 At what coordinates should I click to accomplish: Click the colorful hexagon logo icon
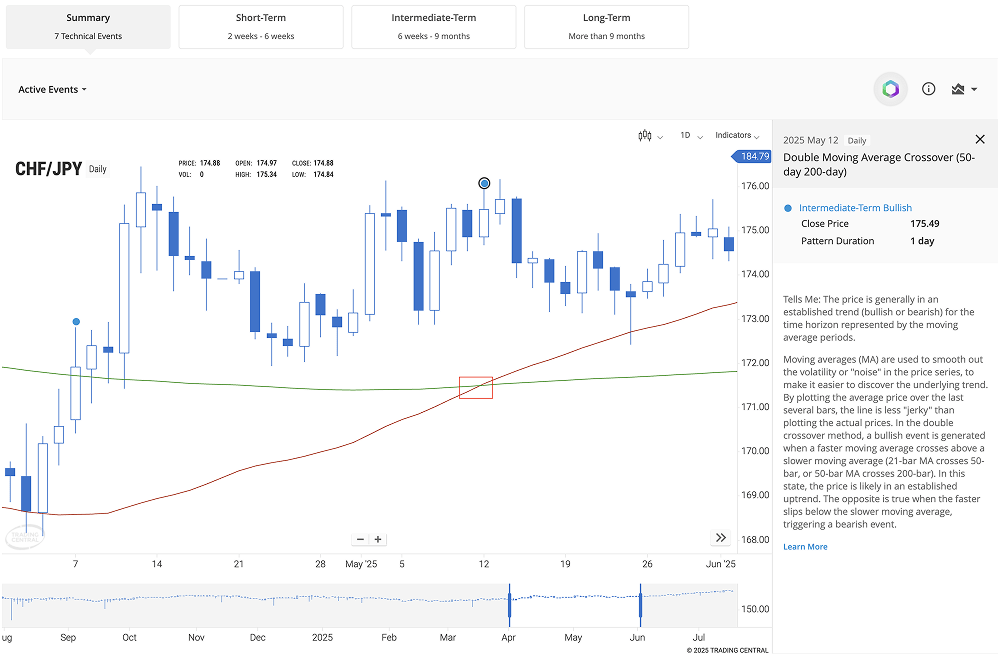point(890,88)
